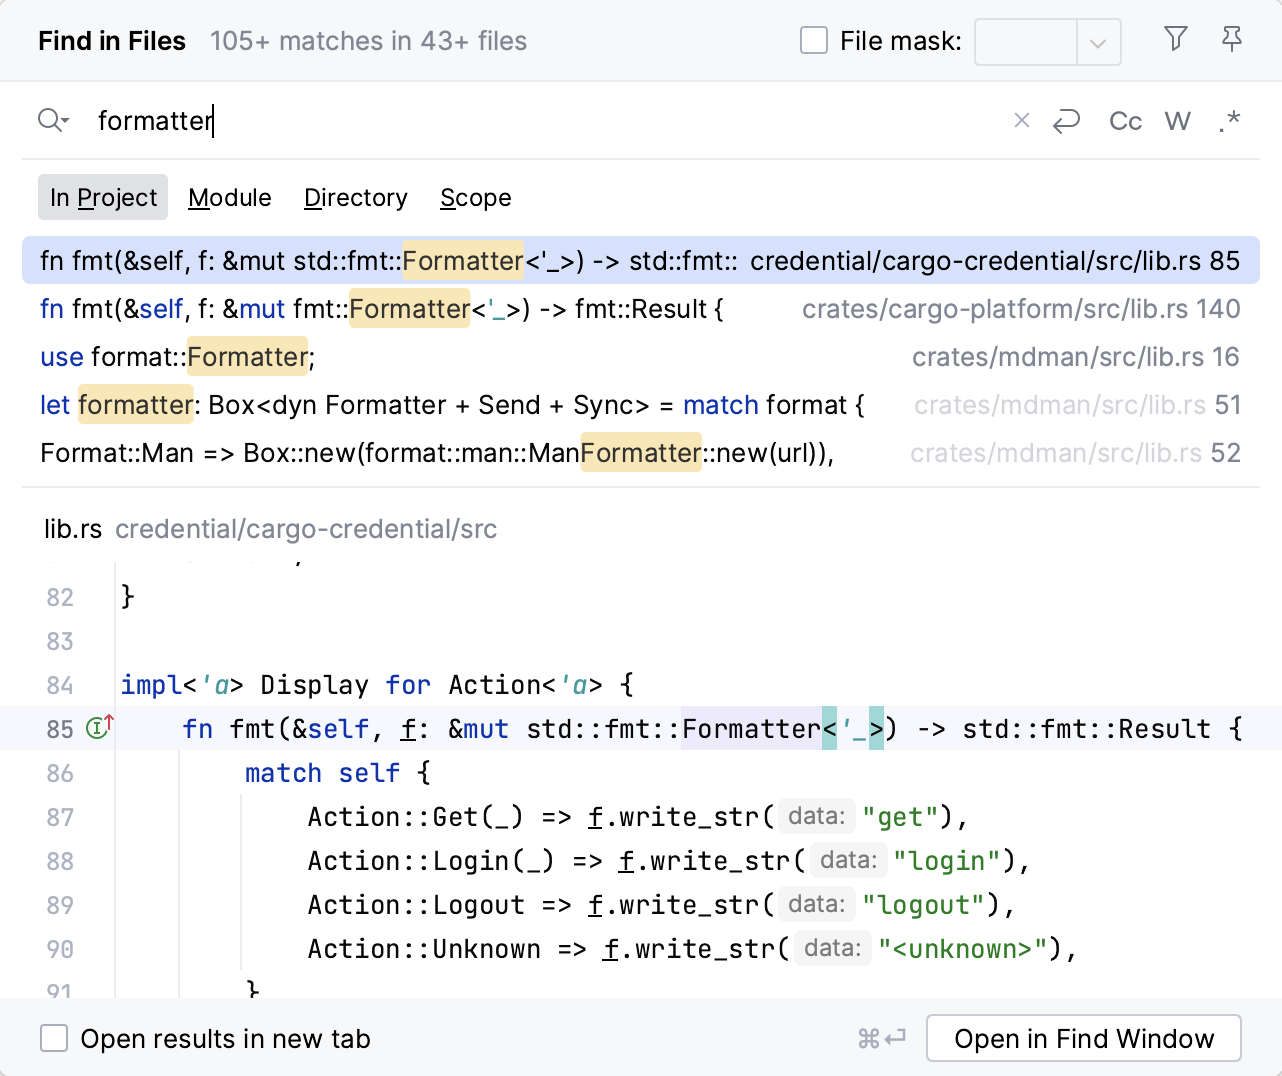The image size is (1282, 1076).
Task: Enable the File mask checkbox
Action: pyautogui.click(x=813, y=40)
